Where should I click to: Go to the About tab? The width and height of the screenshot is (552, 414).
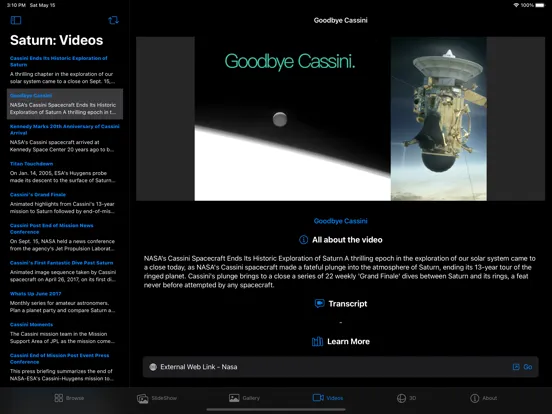(484, 398)
